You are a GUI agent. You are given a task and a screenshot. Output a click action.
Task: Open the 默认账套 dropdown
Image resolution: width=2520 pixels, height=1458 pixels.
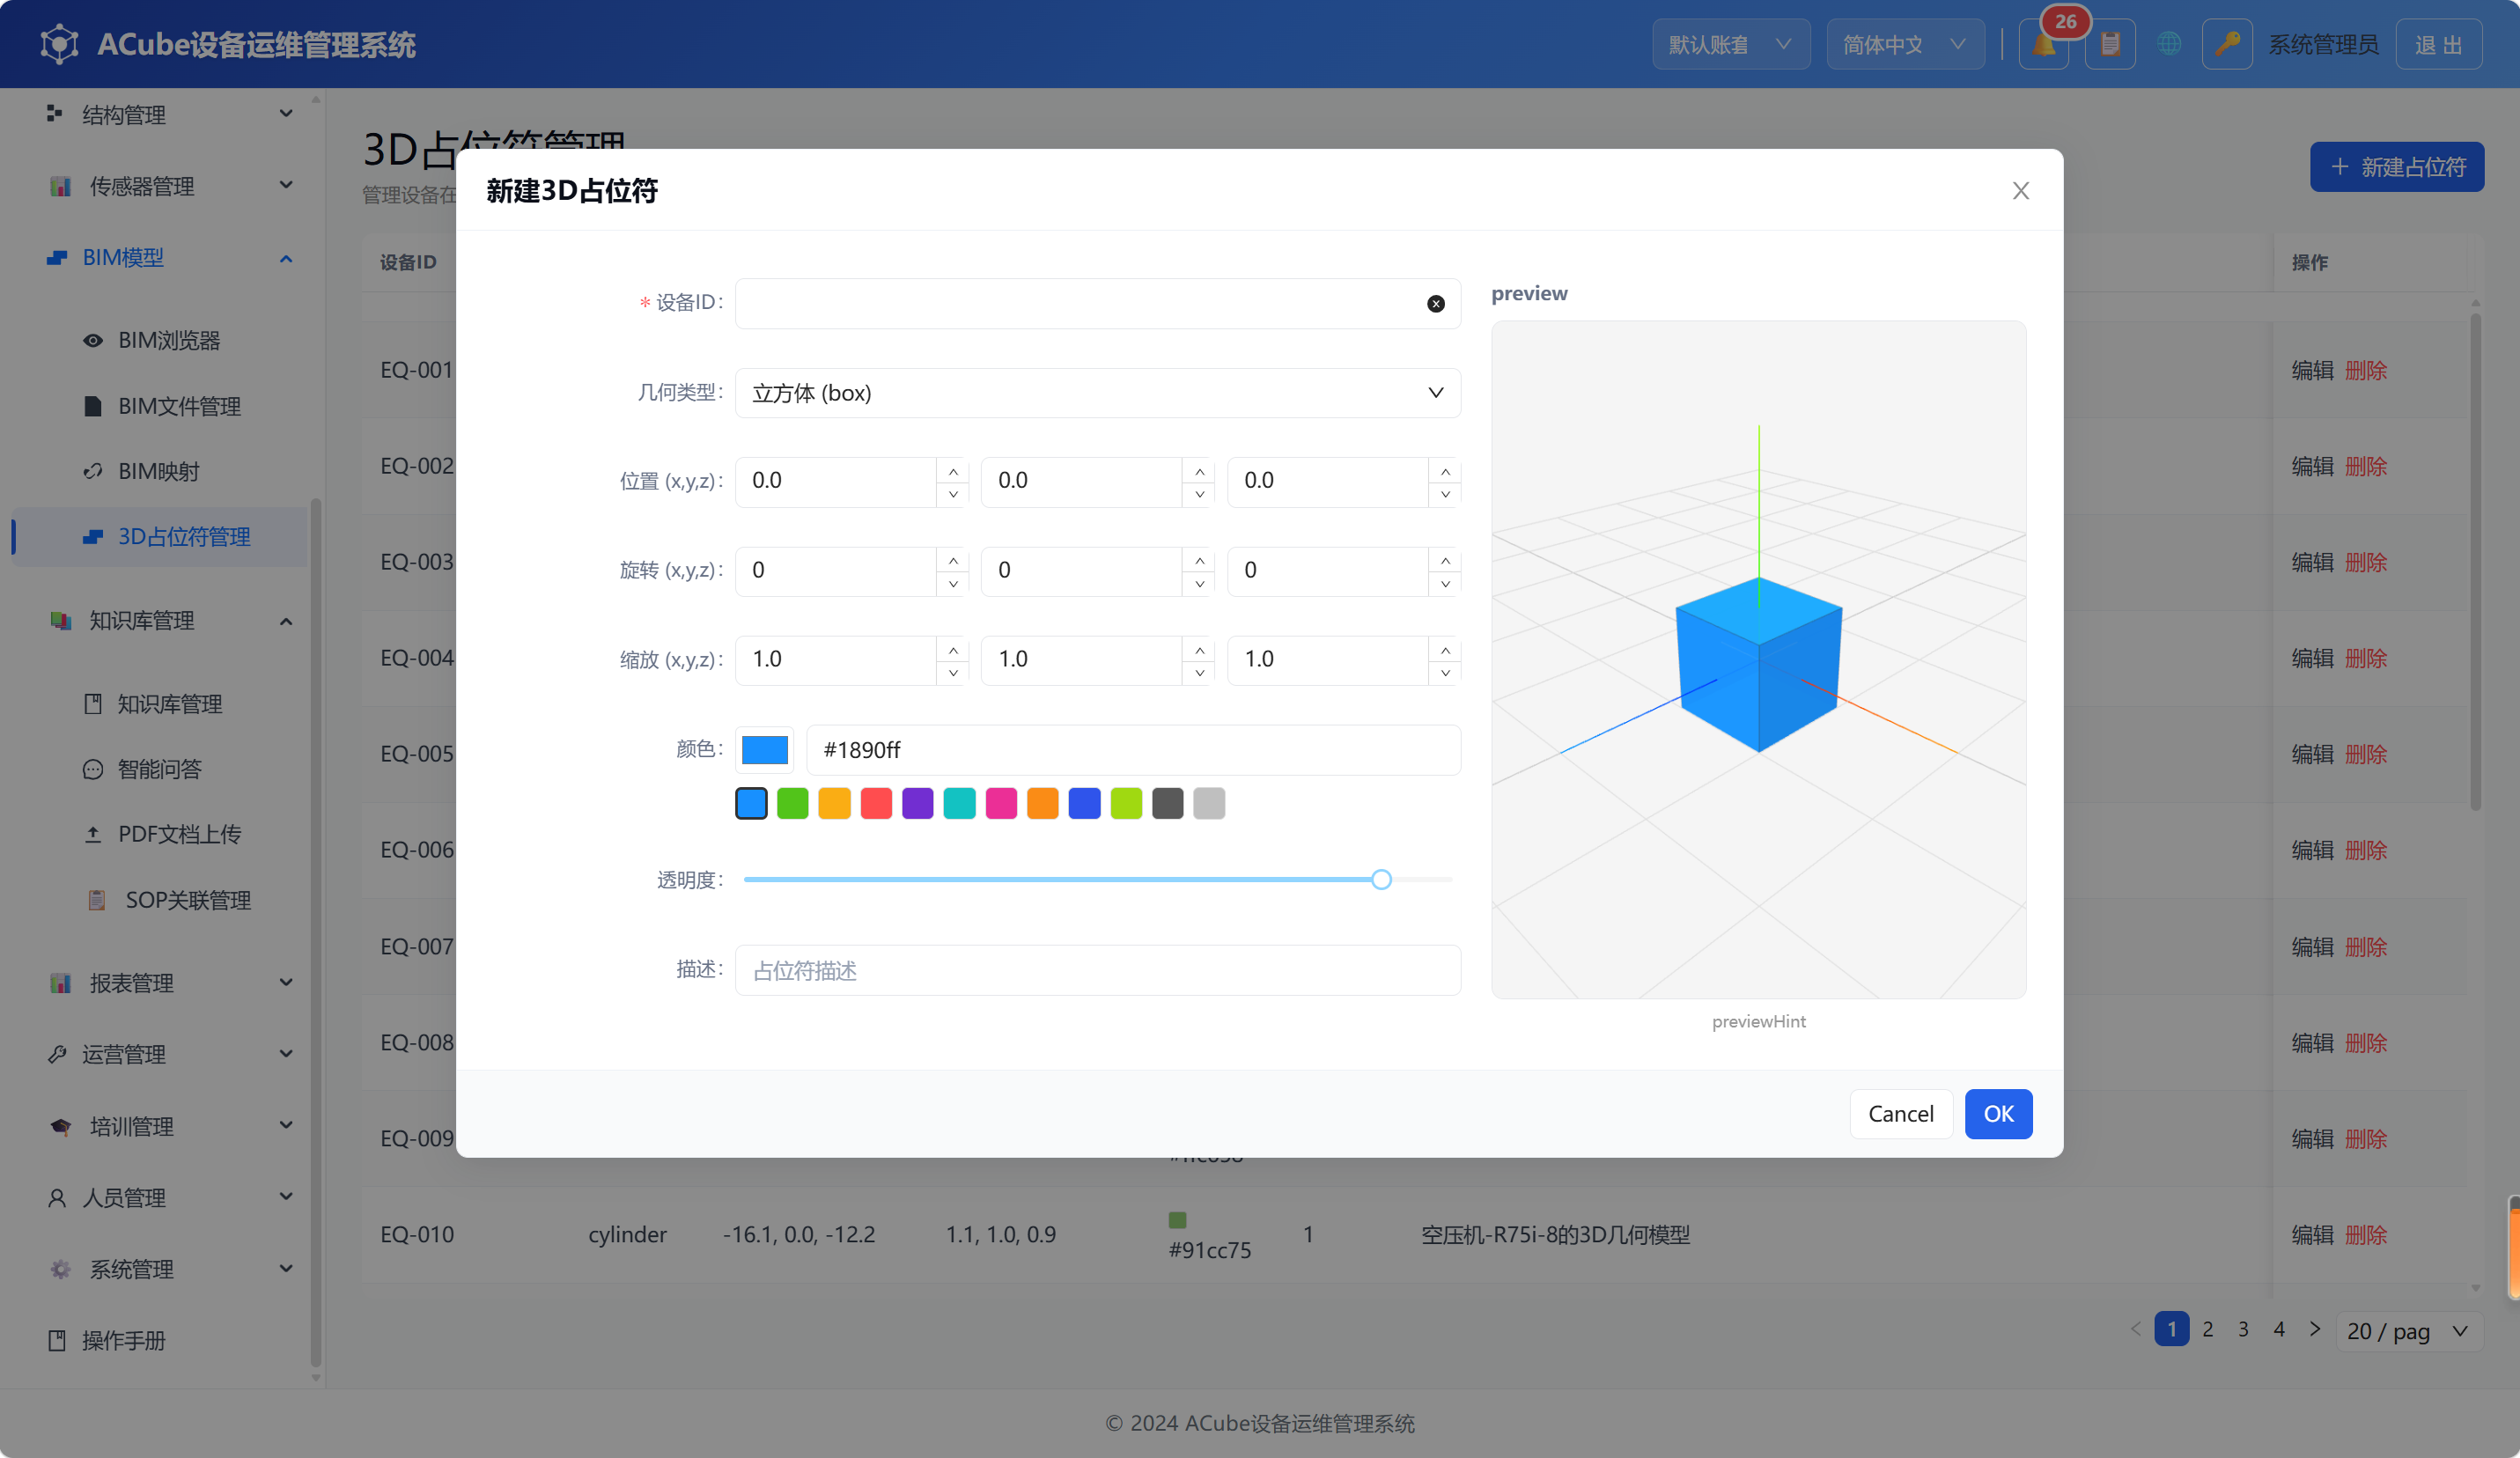coord(1730,44)
